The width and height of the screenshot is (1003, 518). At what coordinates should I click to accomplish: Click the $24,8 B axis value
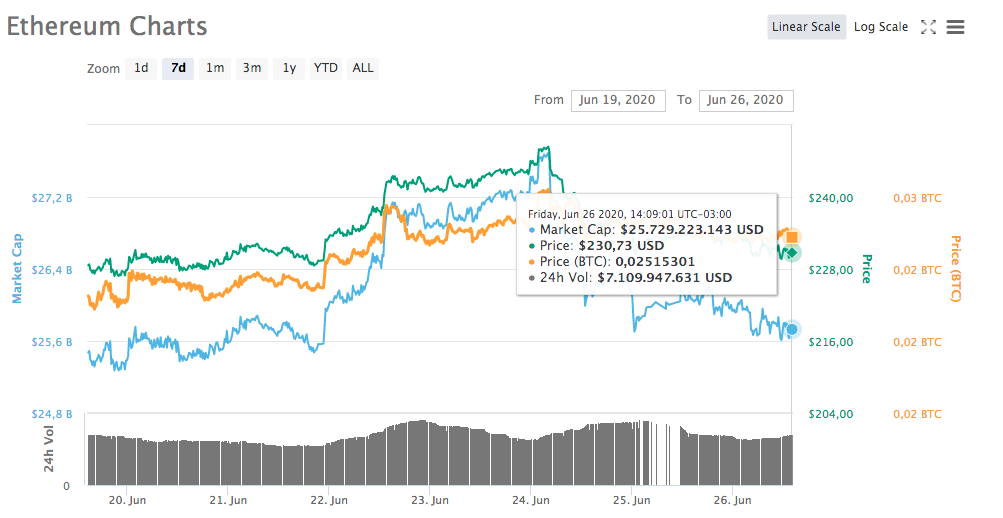tap(52, 414)
